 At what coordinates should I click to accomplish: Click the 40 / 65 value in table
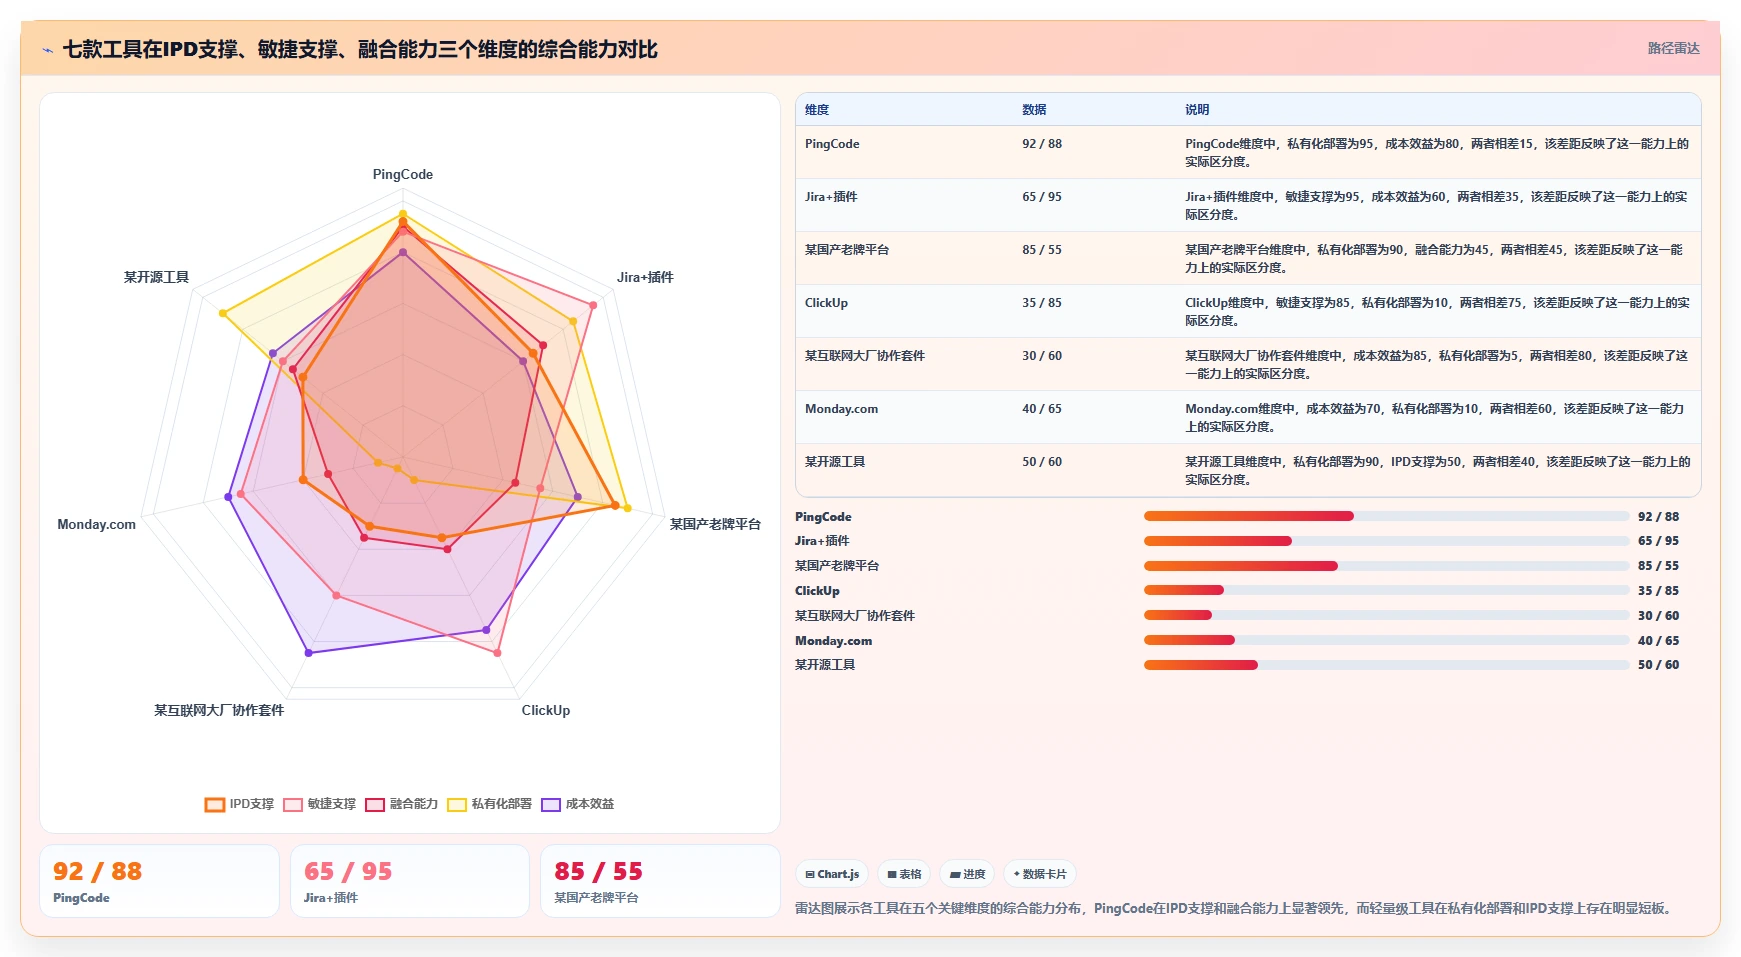[x=1042, y=409]
